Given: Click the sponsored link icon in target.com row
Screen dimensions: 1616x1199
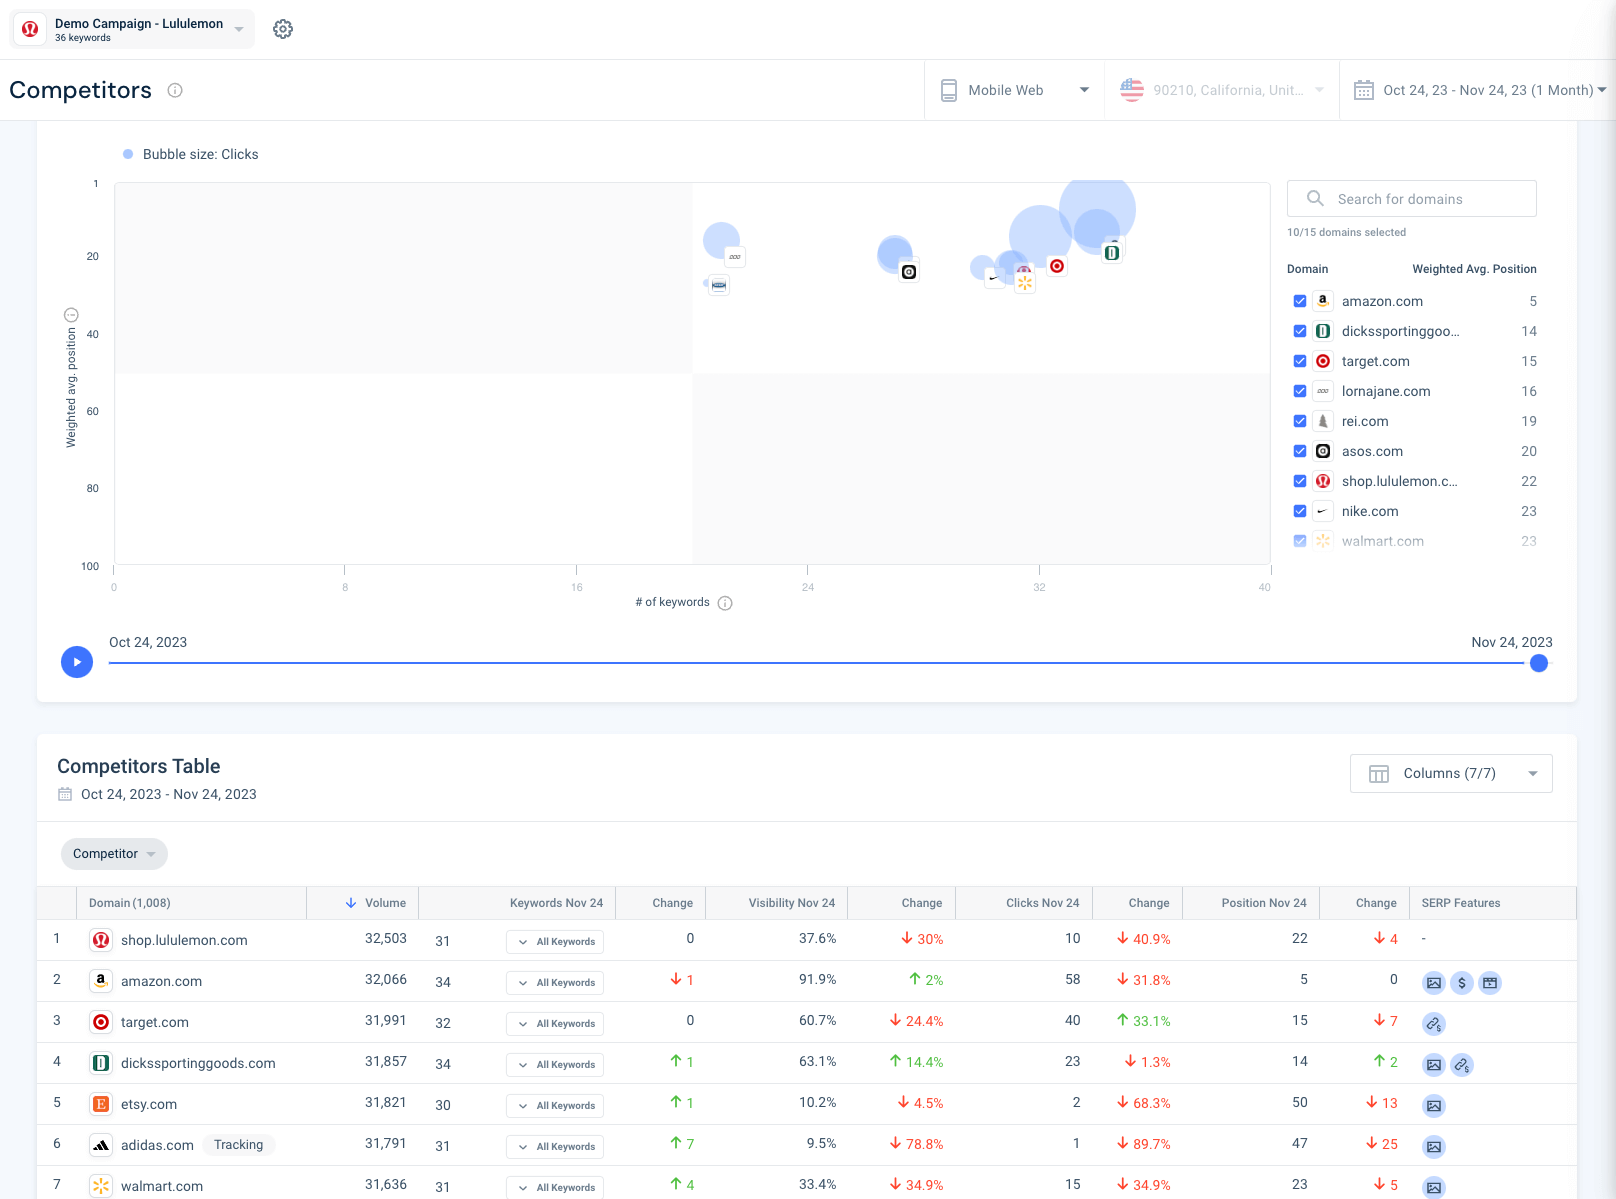Looking at the screenshot, I should tap(1434, 1023).
